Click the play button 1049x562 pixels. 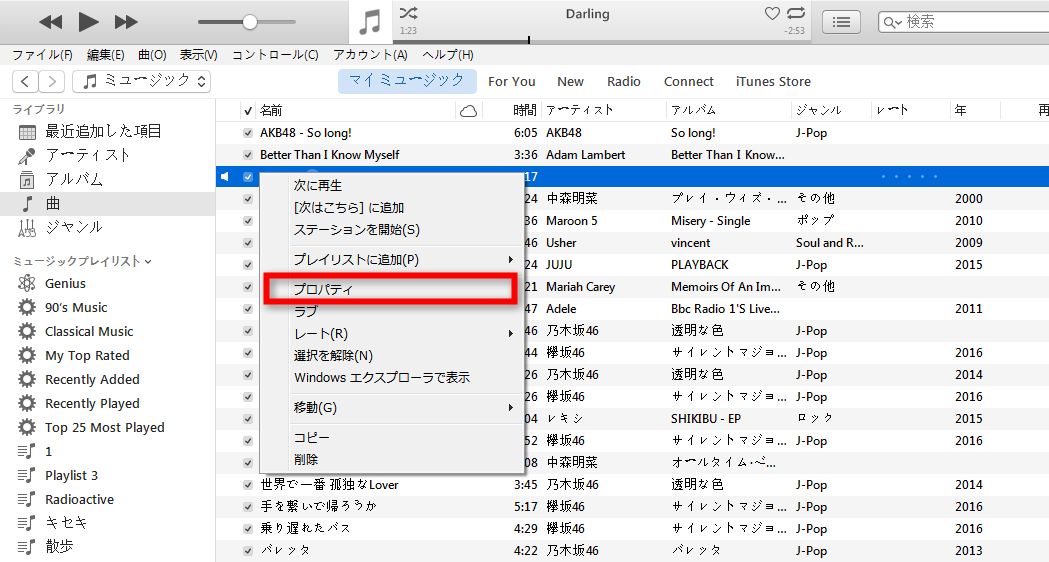[x=88, y=22]
